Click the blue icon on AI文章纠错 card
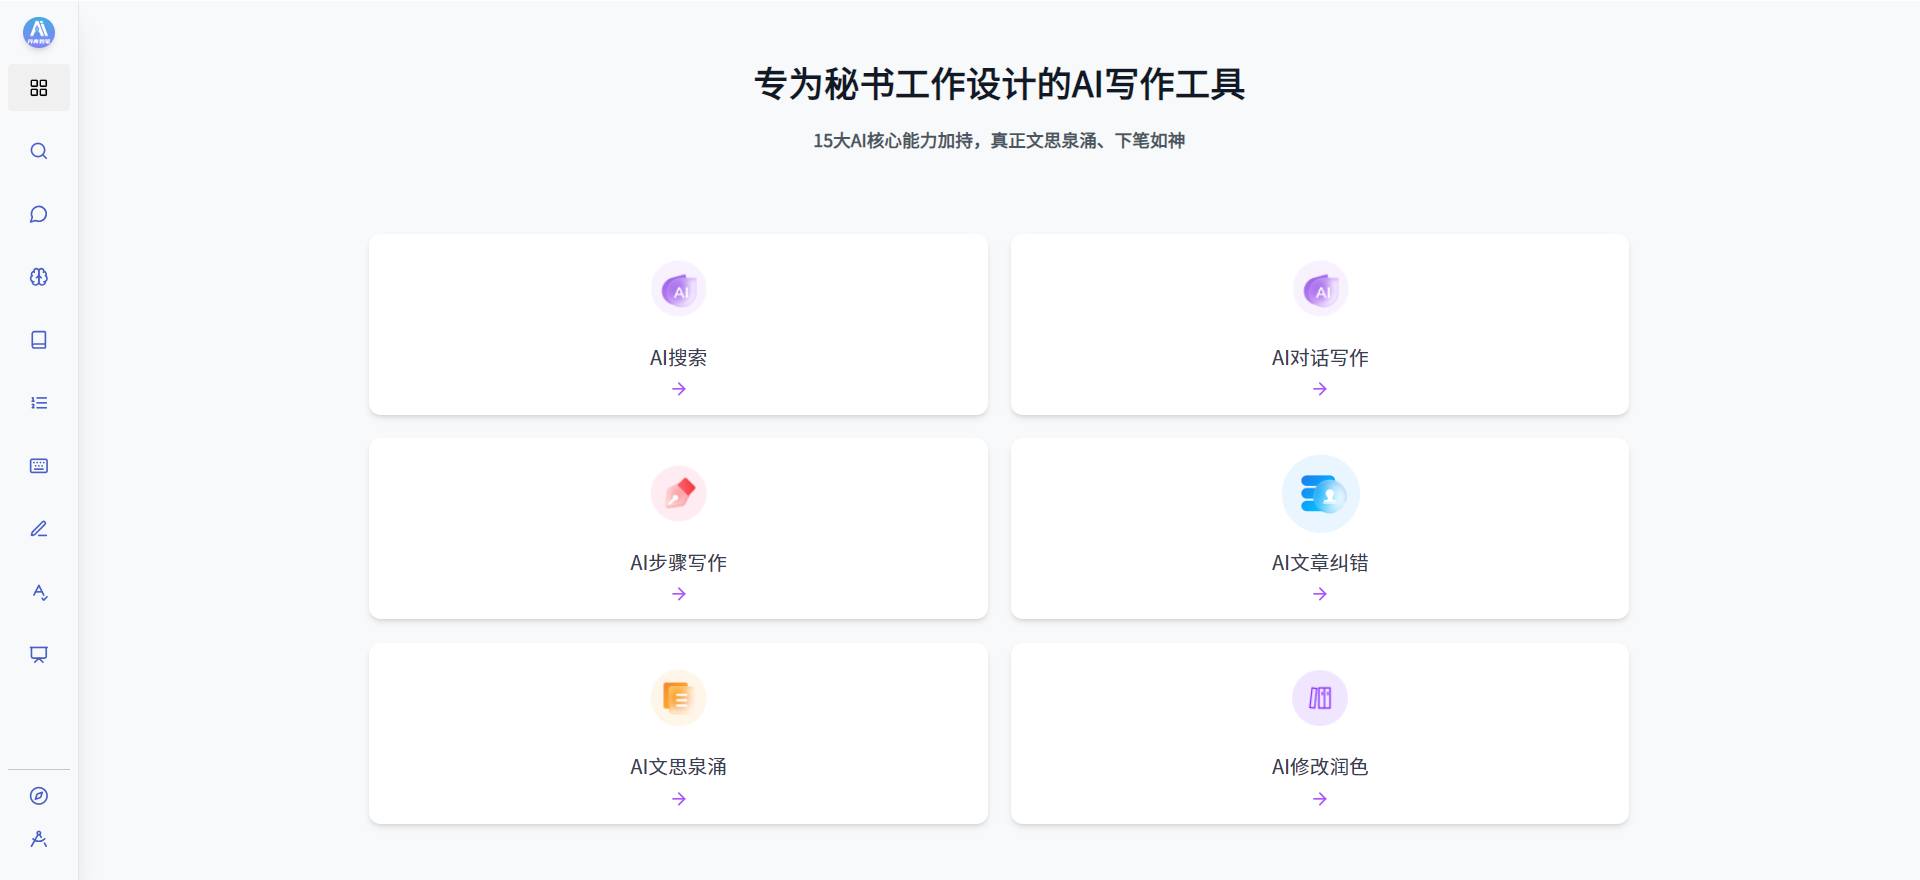The image size is (1920, 880). [1320, 494]
